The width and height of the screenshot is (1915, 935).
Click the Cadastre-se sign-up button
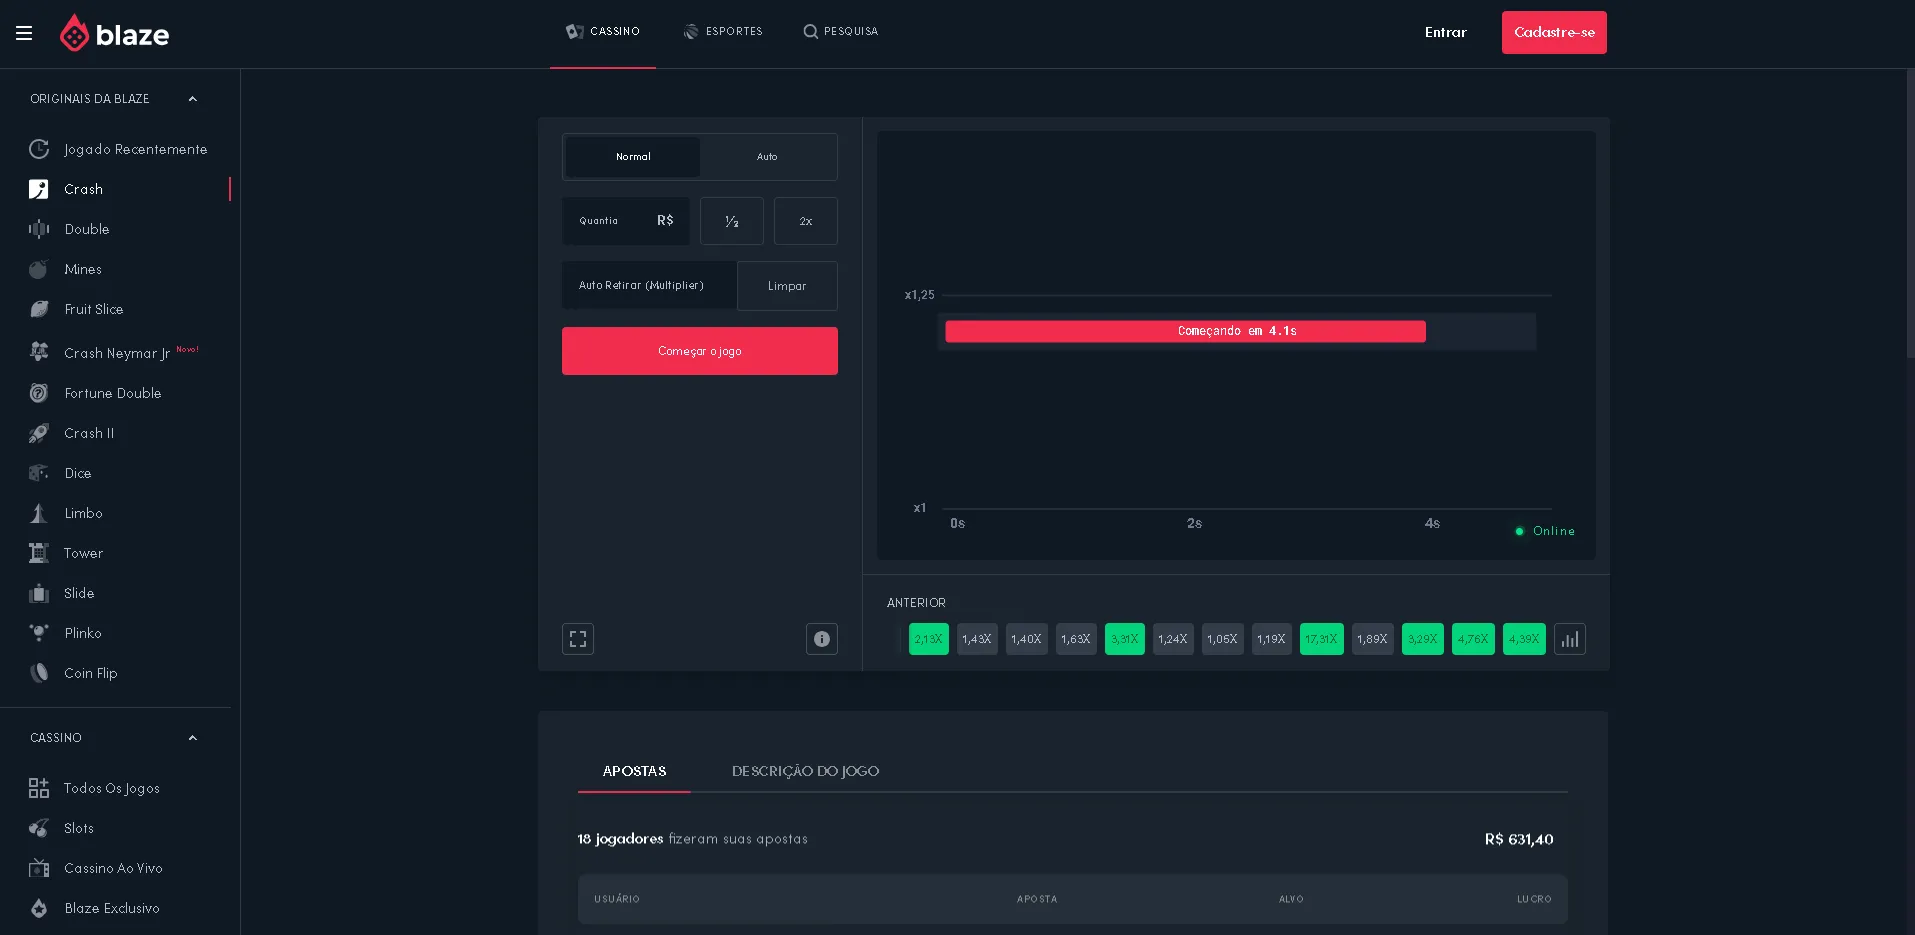[x=1554, y=32]
